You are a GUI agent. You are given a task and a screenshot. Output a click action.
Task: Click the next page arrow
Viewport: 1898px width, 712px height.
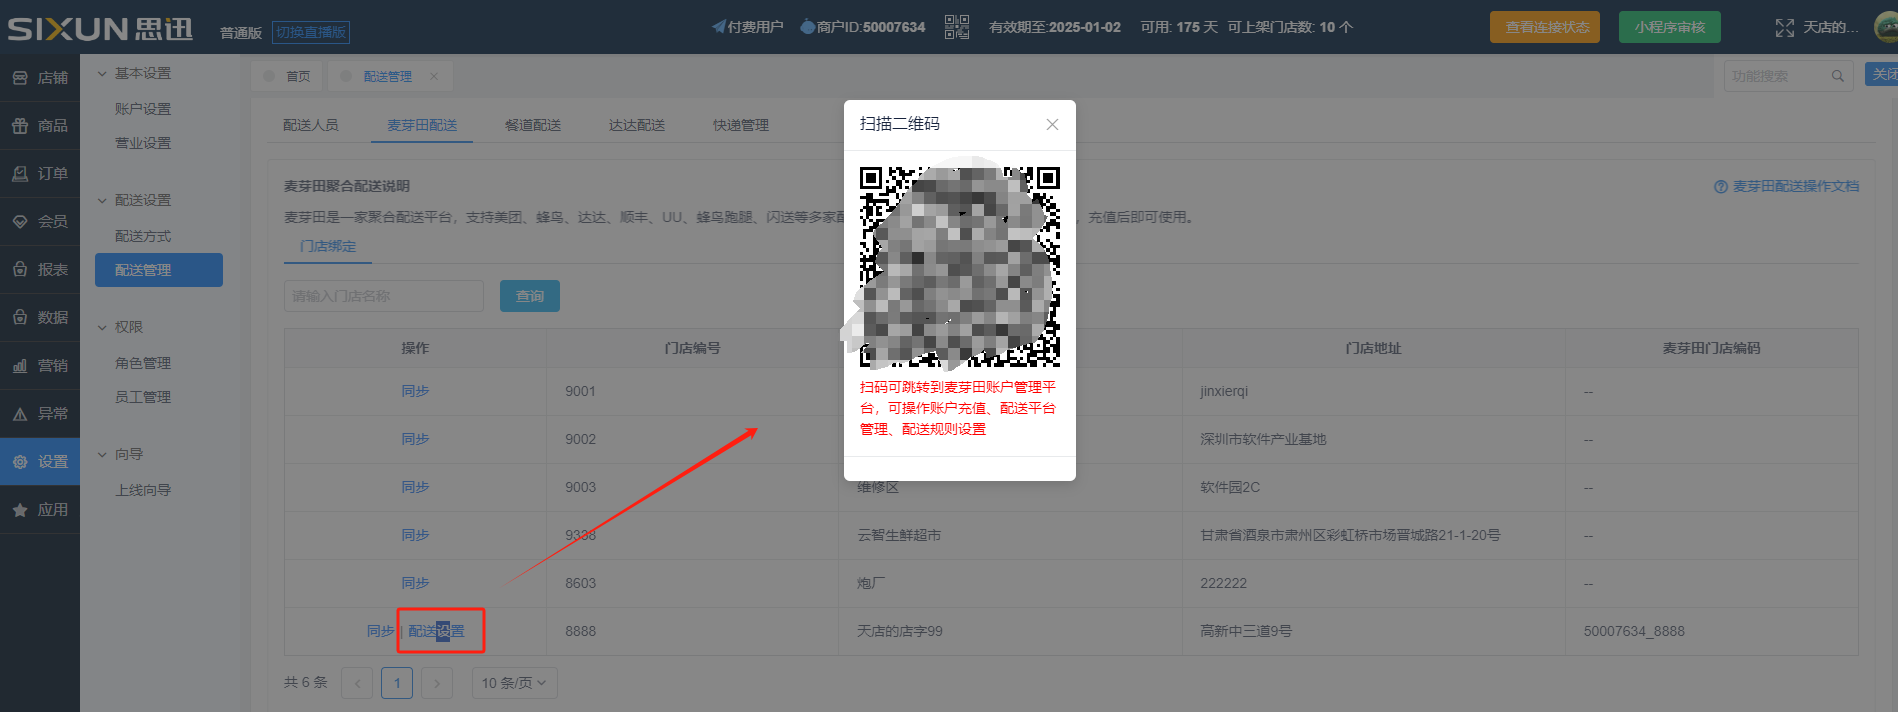[437, 683]
